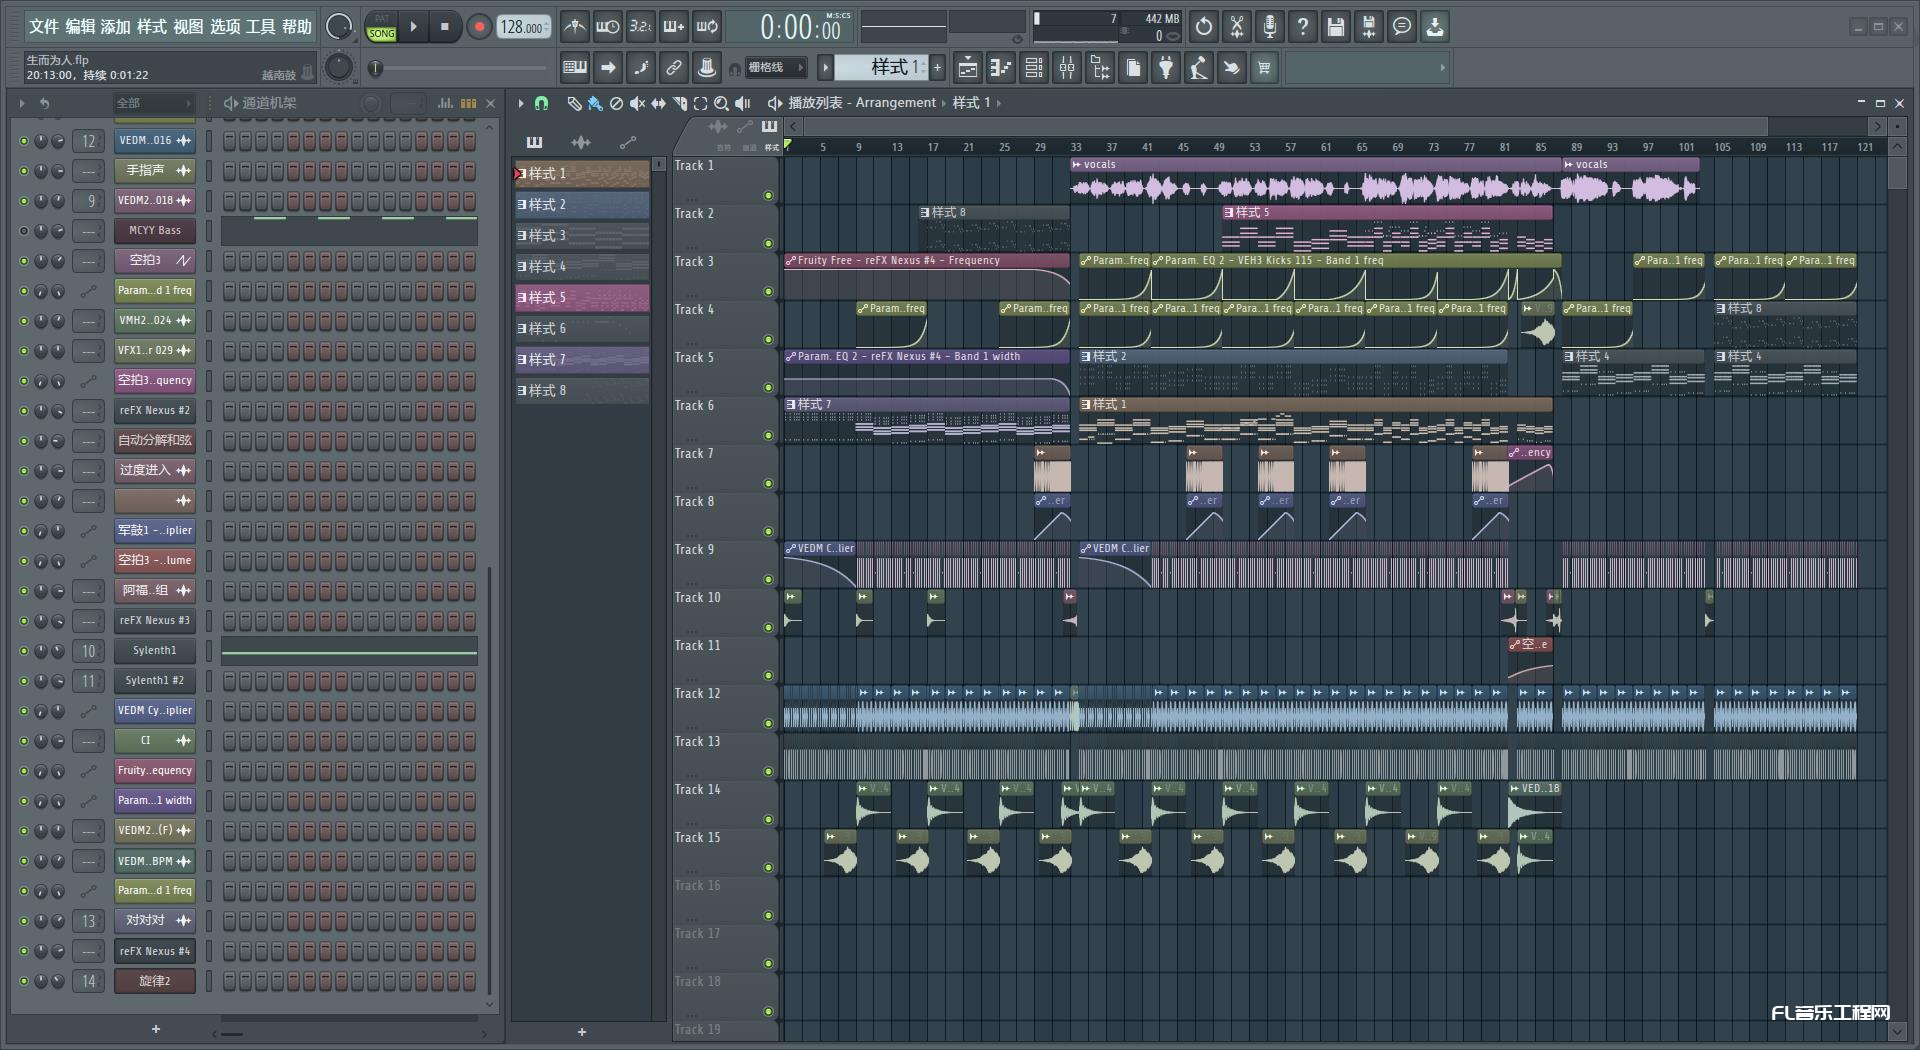Toggle mute light for MCYY Bass channel
The height and width of the screenshot is (1050, 1920).
pos(24,231)
